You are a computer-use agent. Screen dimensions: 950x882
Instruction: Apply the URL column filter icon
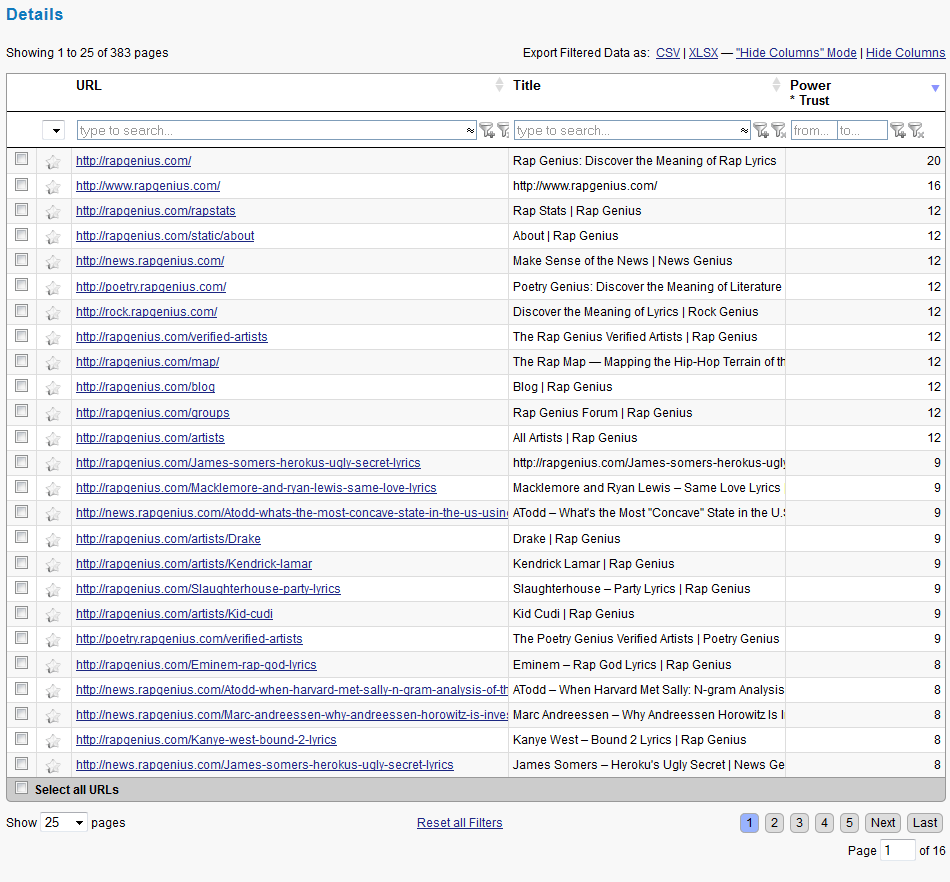[487, 130]
